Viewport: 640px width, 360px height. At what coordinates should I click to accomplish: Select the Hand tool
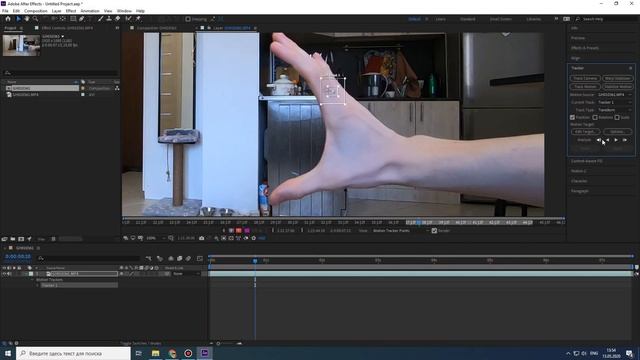(27, 19)
